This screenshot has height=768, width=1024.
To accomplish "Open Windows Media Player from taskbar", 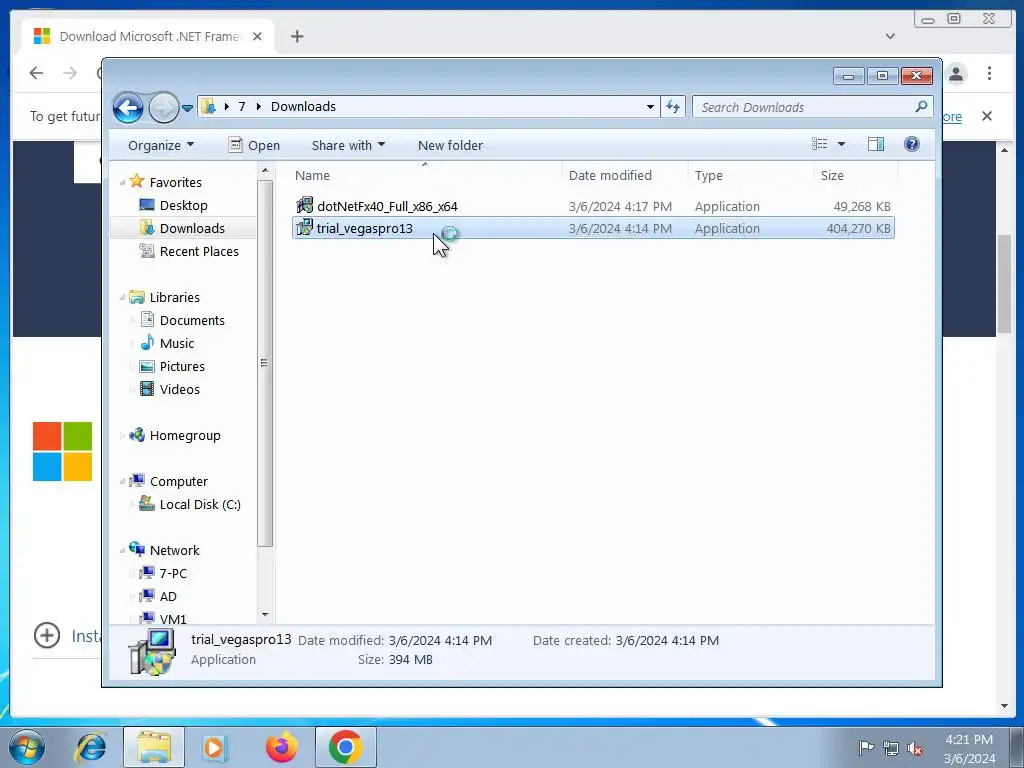I will (x=215, y=748).
